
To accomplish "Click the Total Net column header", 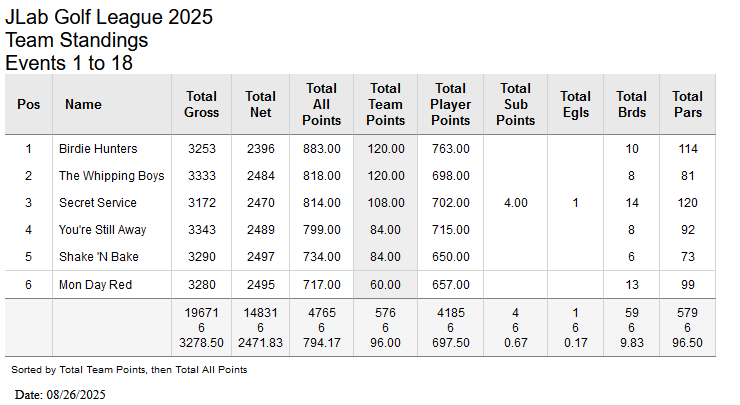I will (260, 104).
